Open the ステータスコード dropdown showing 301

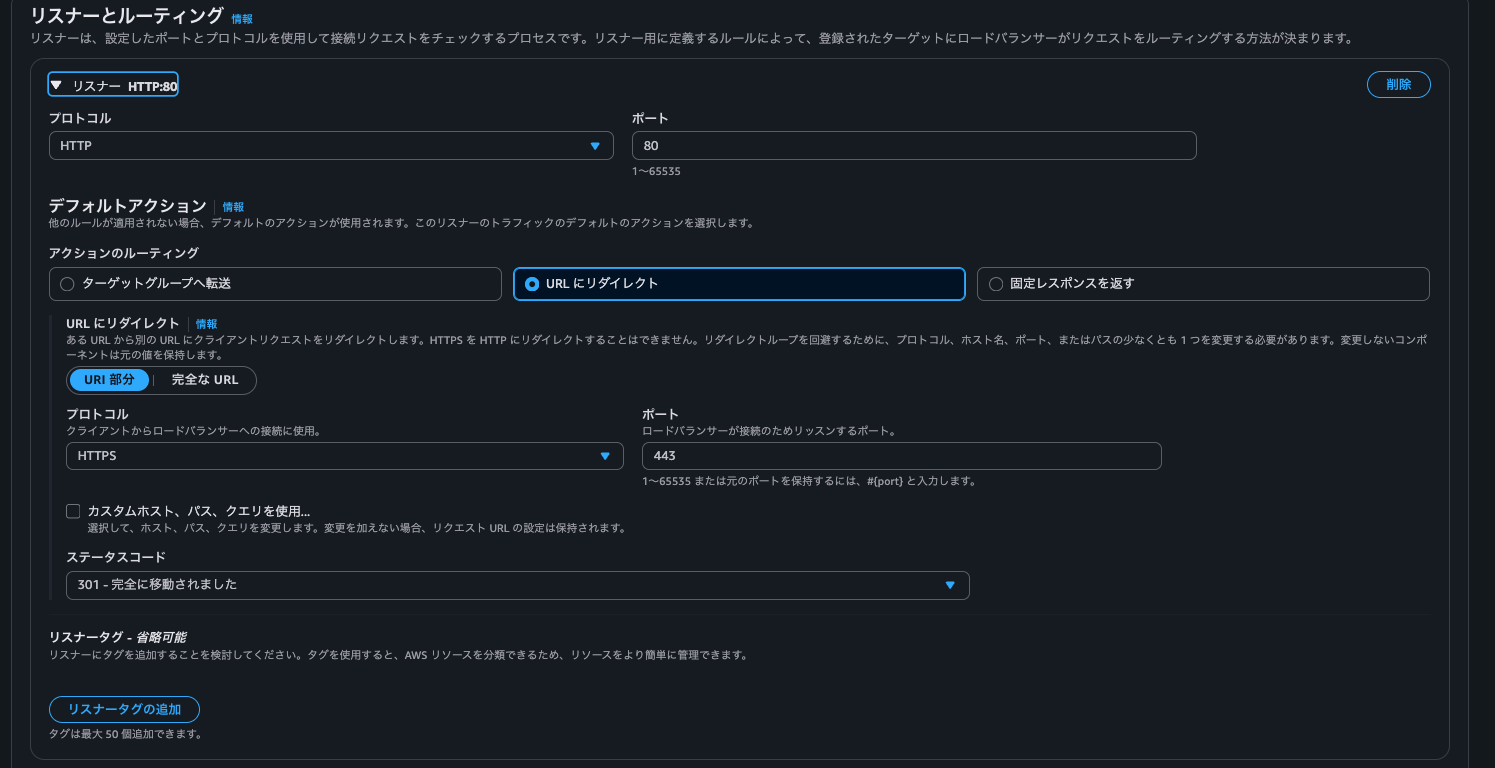517,585
